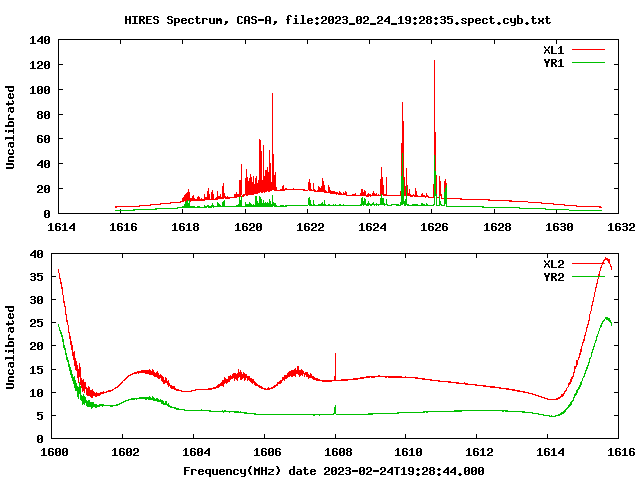Click the 140 y-axis tick label
The height and width of the screenshot is (480, 640).
point(40,40)
